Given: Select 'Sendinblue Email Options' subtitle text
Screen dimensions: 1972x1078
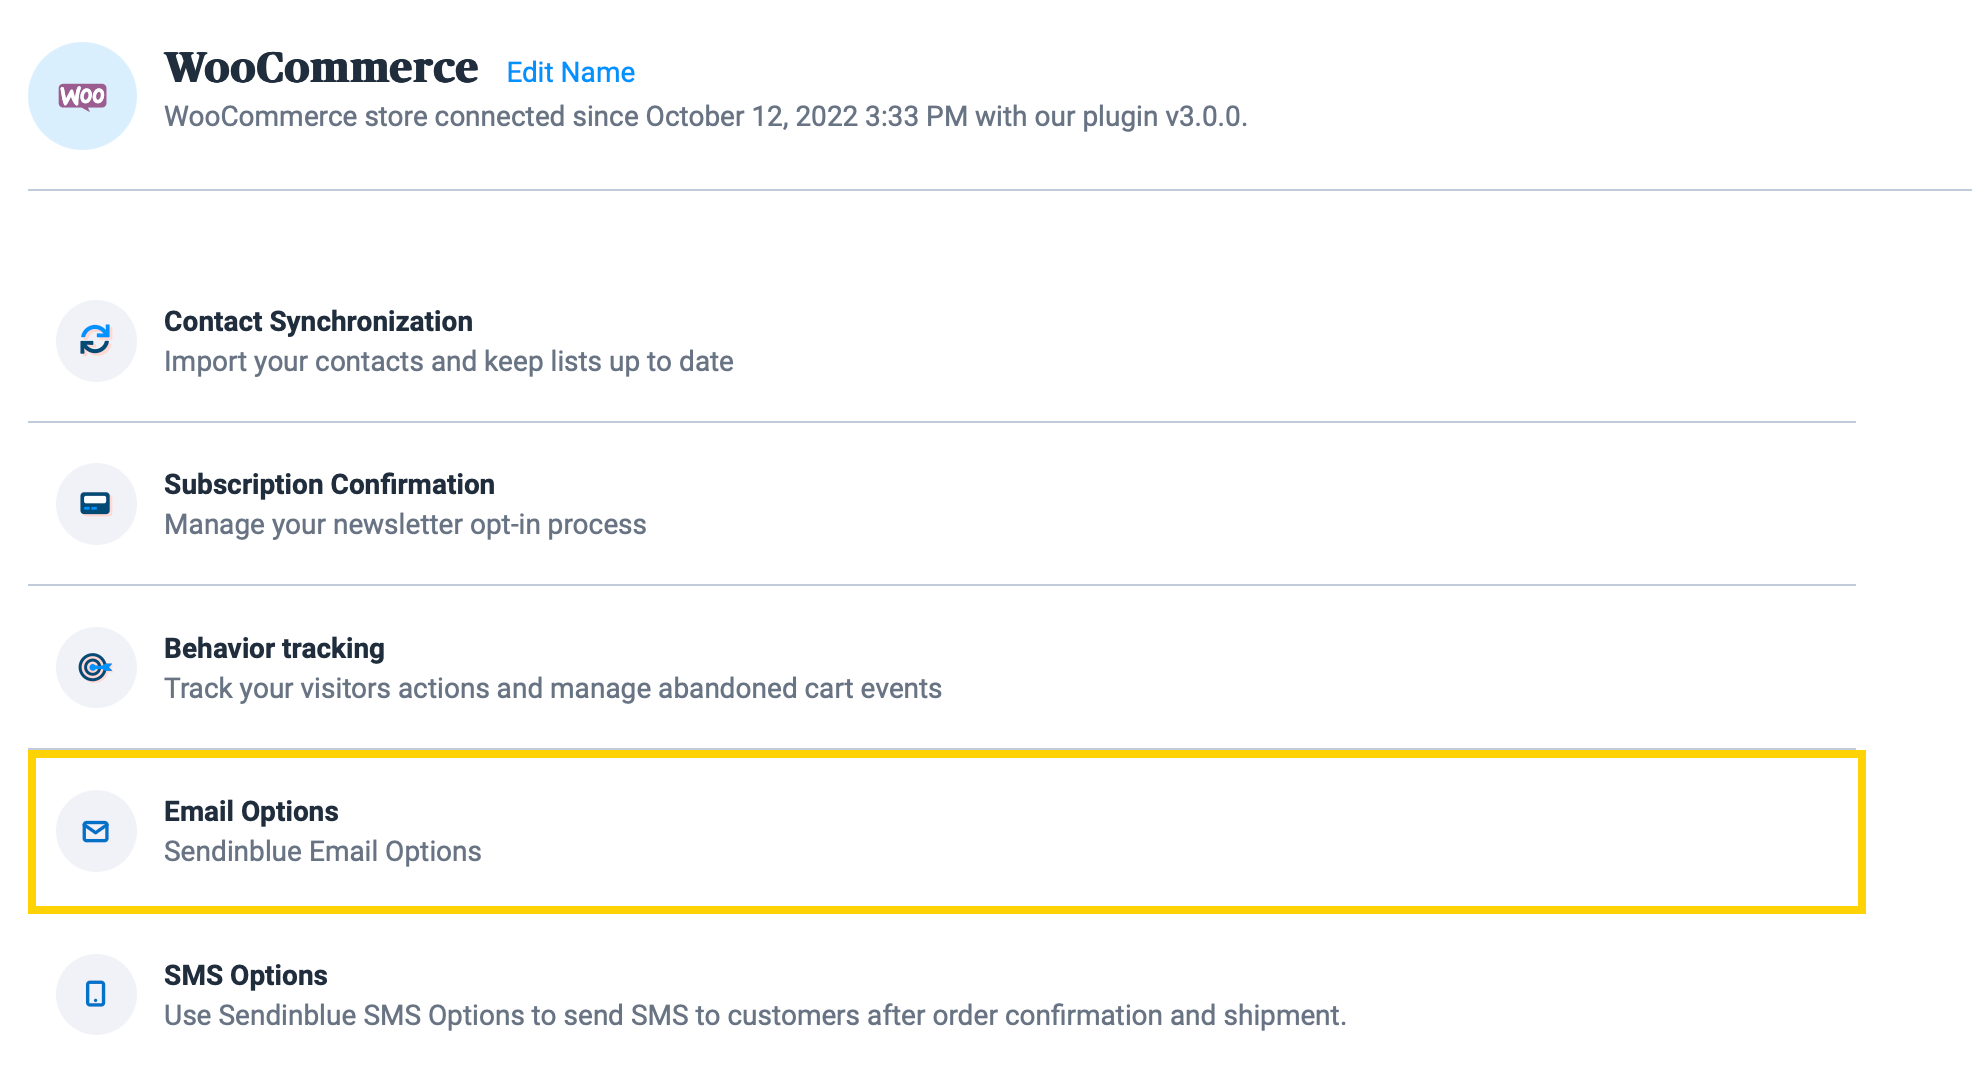Looking at the screenshot, I should tap(322, 851).
